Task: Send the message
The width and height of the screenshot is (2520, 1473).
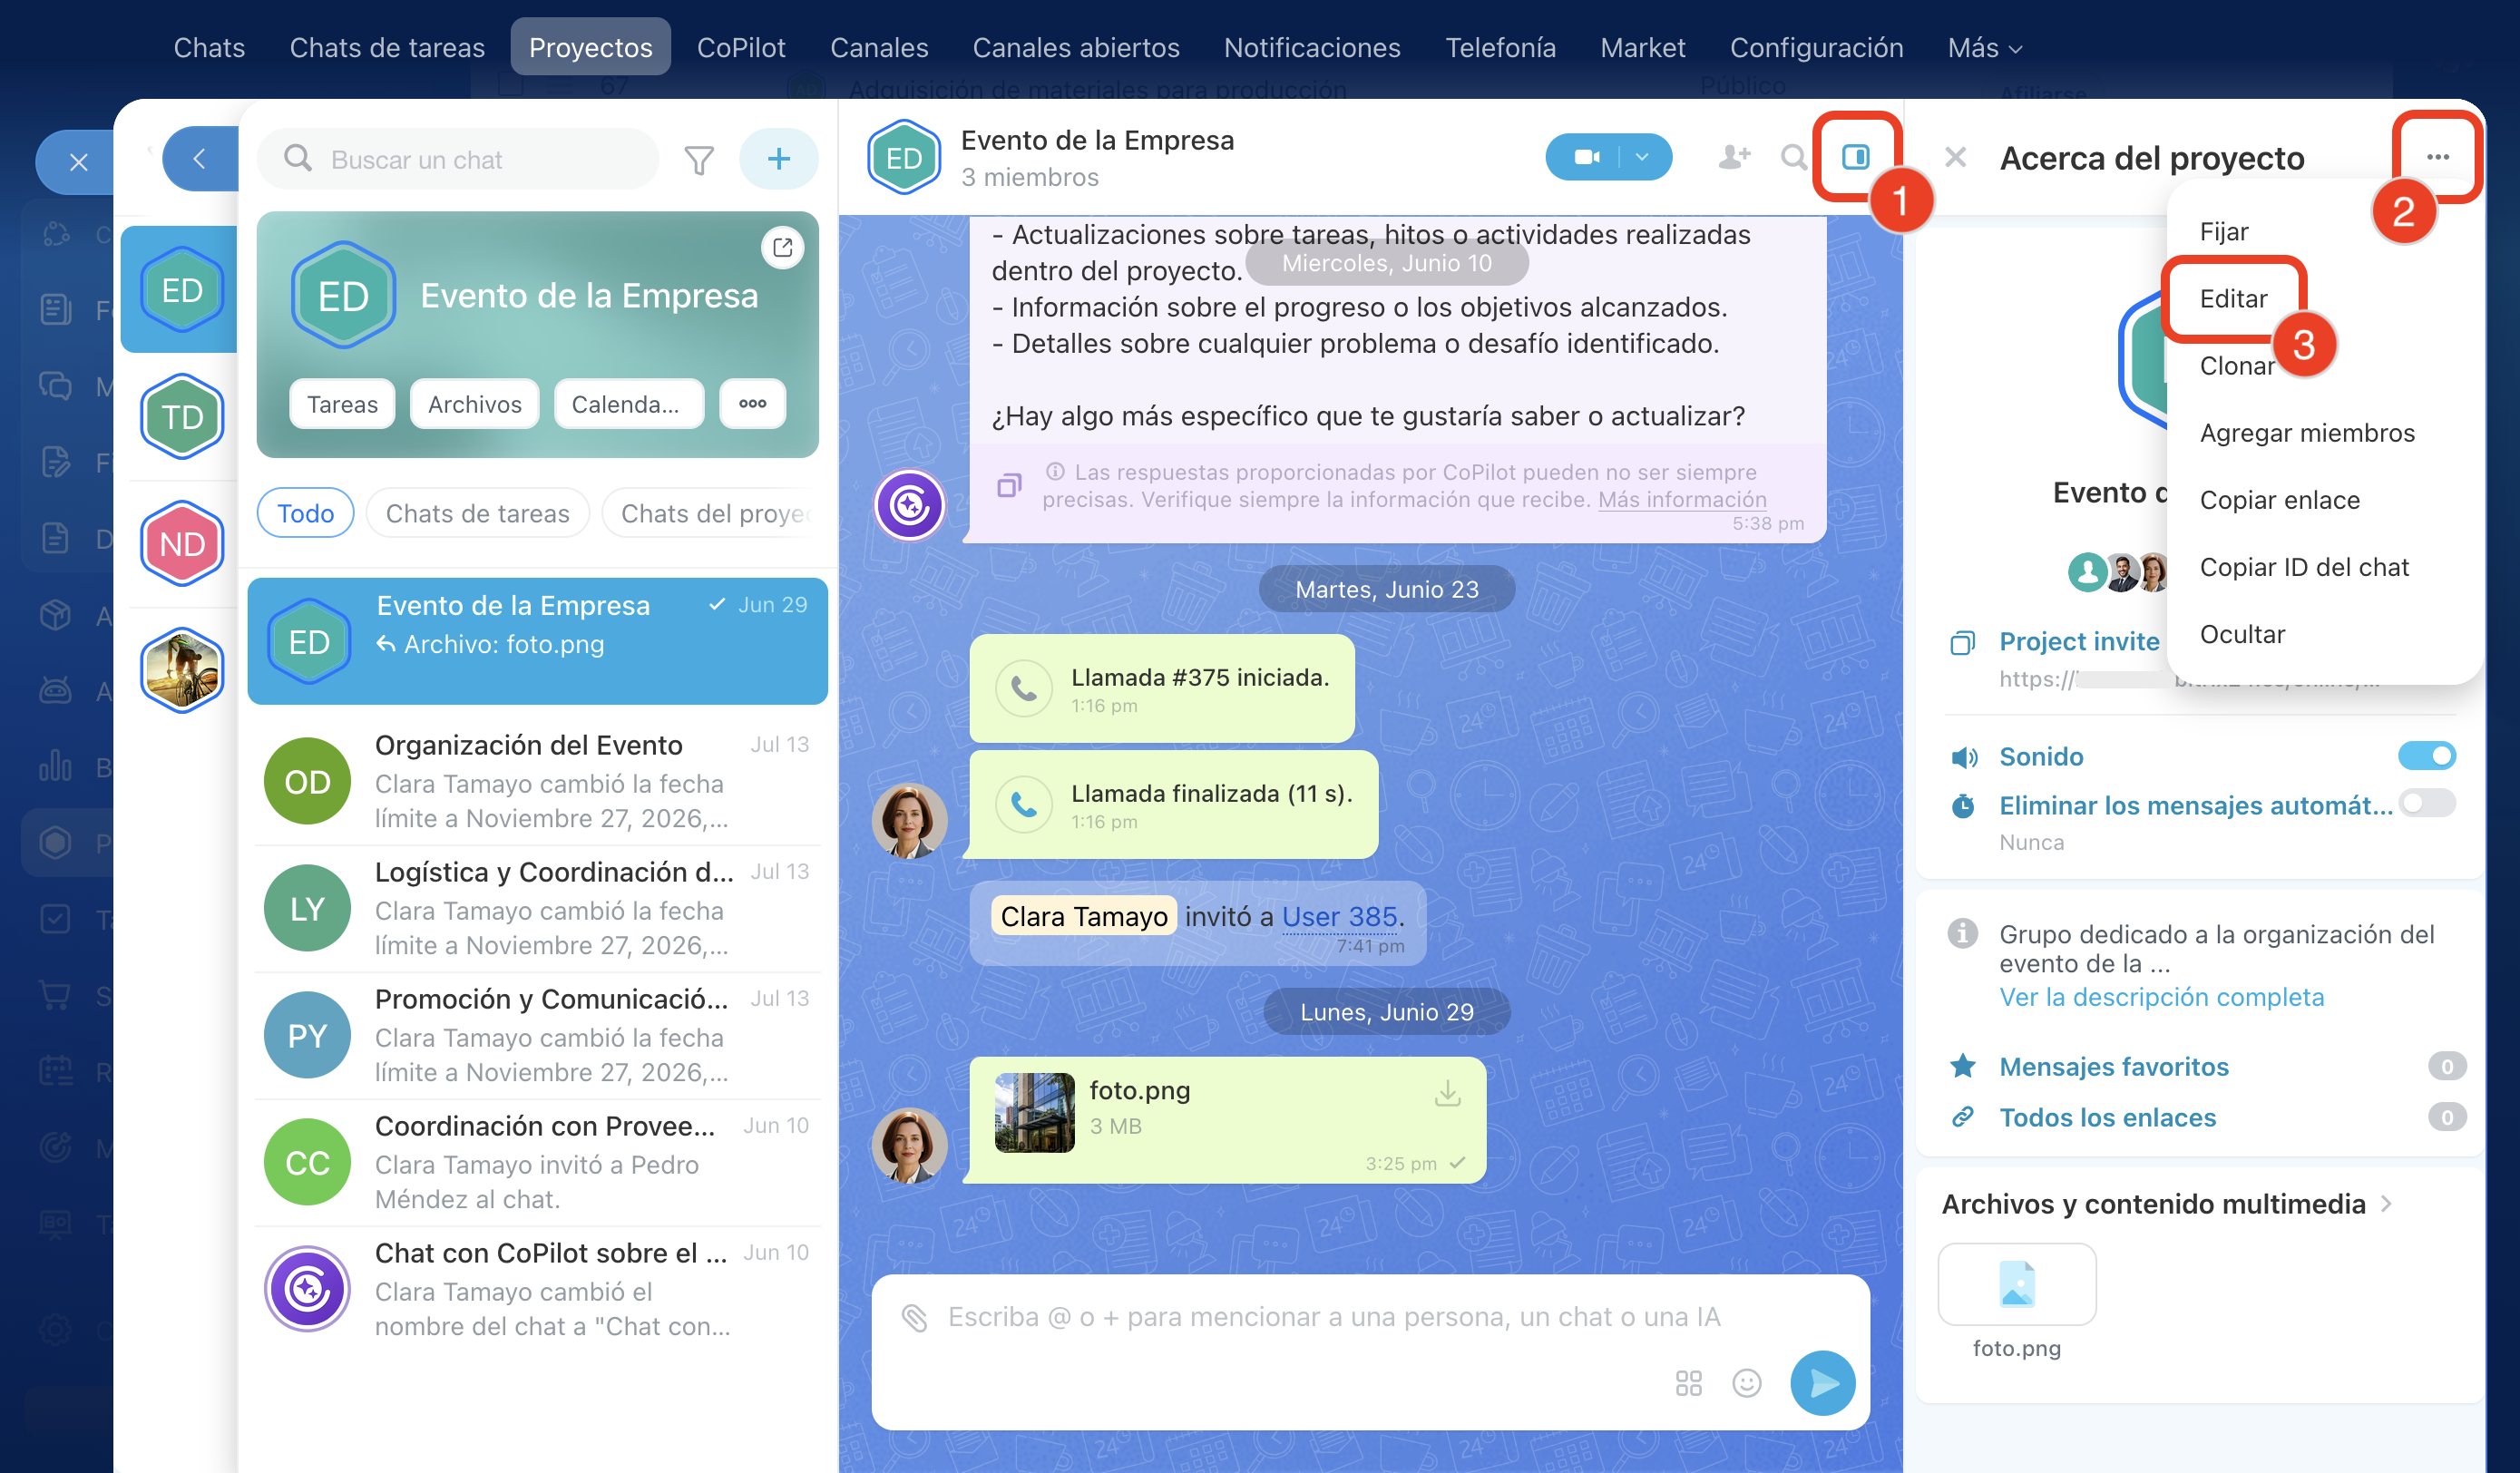Action: [1823, 1383]
